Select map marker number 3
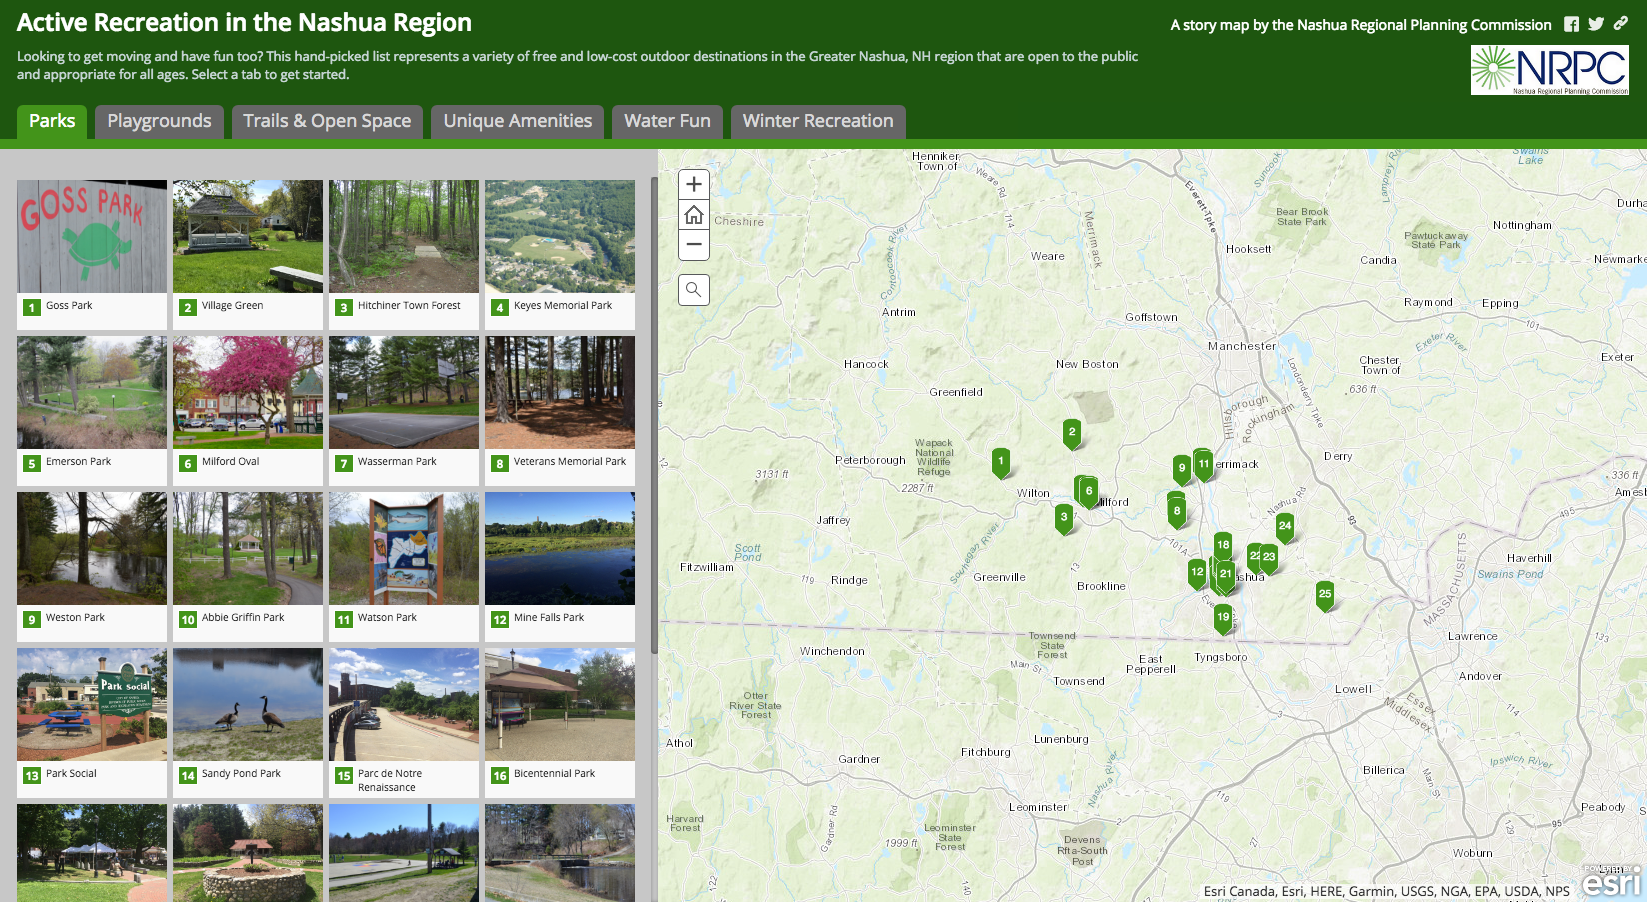The width and height of the screenshot is (1647, 902). pos(1064,518)
